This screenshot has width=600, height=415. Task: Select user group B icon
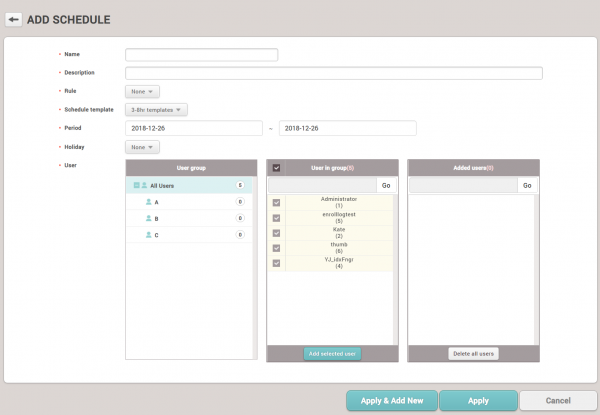point(148,218)
